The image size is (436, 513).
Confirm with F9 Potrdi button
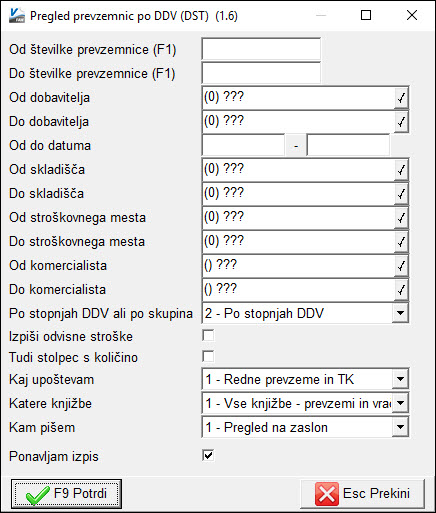point(66,494)
